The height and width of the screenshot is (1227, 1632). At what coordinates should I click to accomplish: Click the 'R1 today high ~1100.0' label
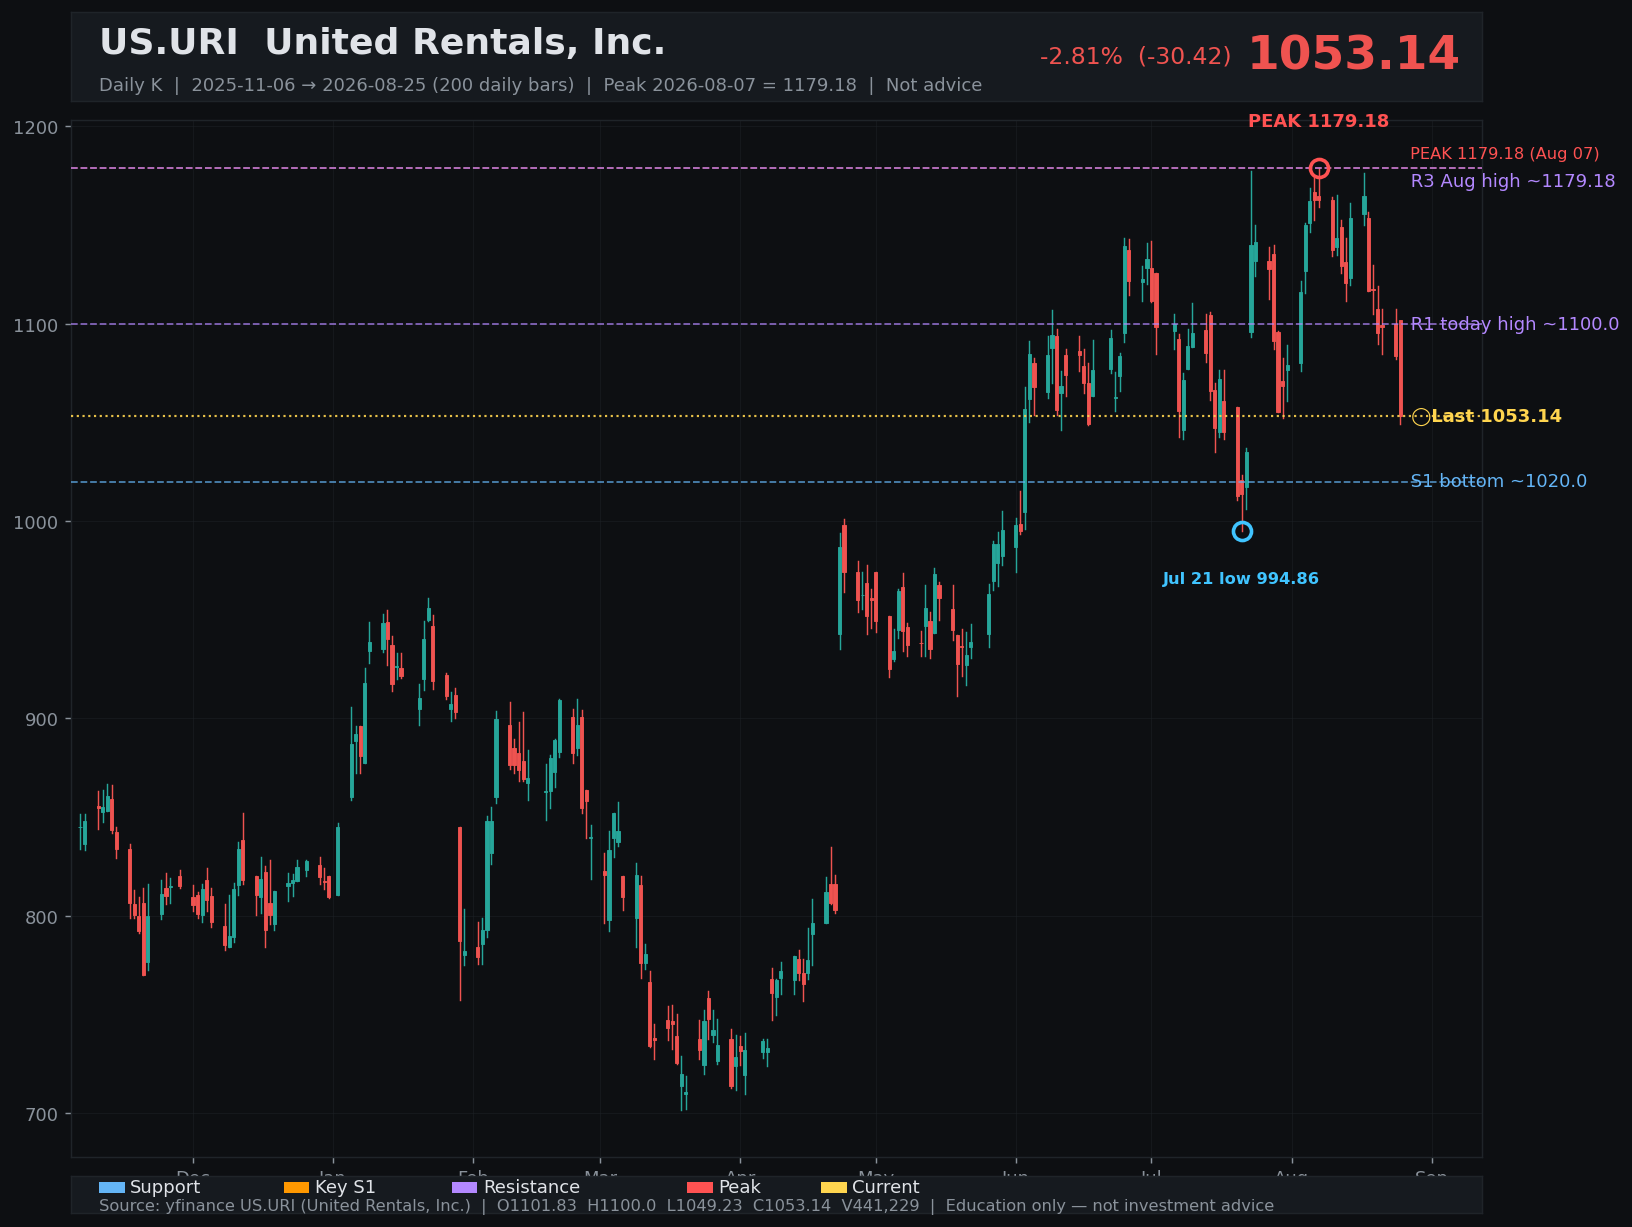[x=1515, y=324]
